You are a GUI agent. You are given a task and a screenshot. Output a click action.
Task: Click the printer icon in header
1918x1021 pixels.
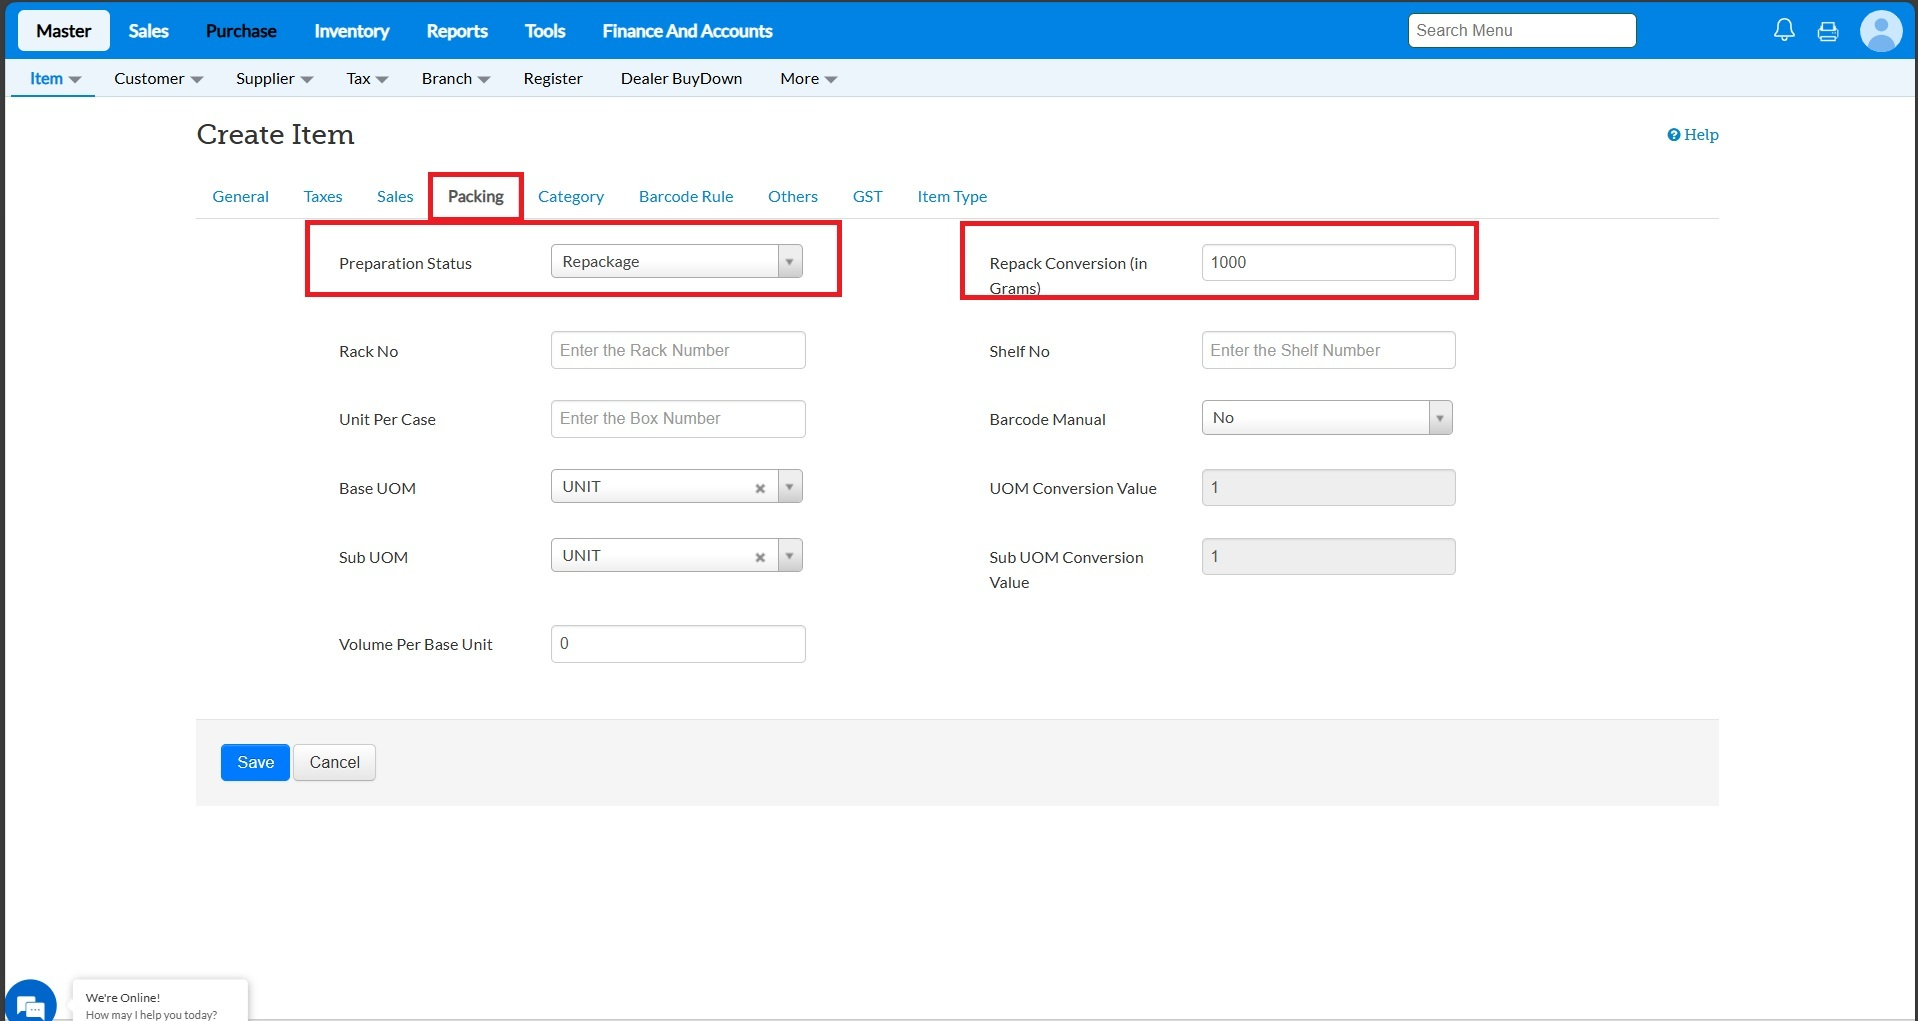[1828, 31]
